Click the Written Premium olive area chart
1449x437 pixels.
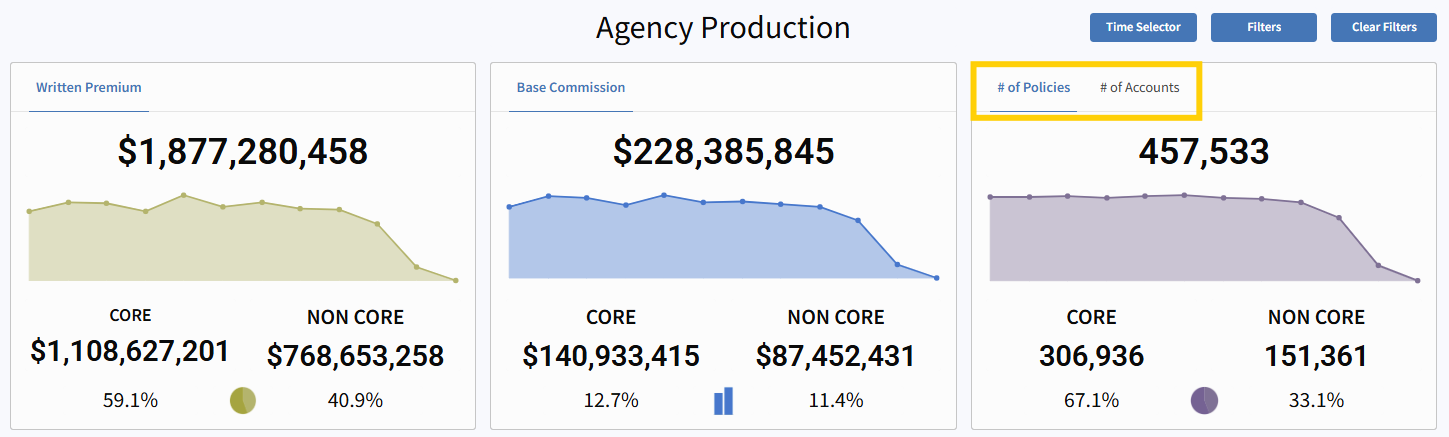[x=200, y=245]
